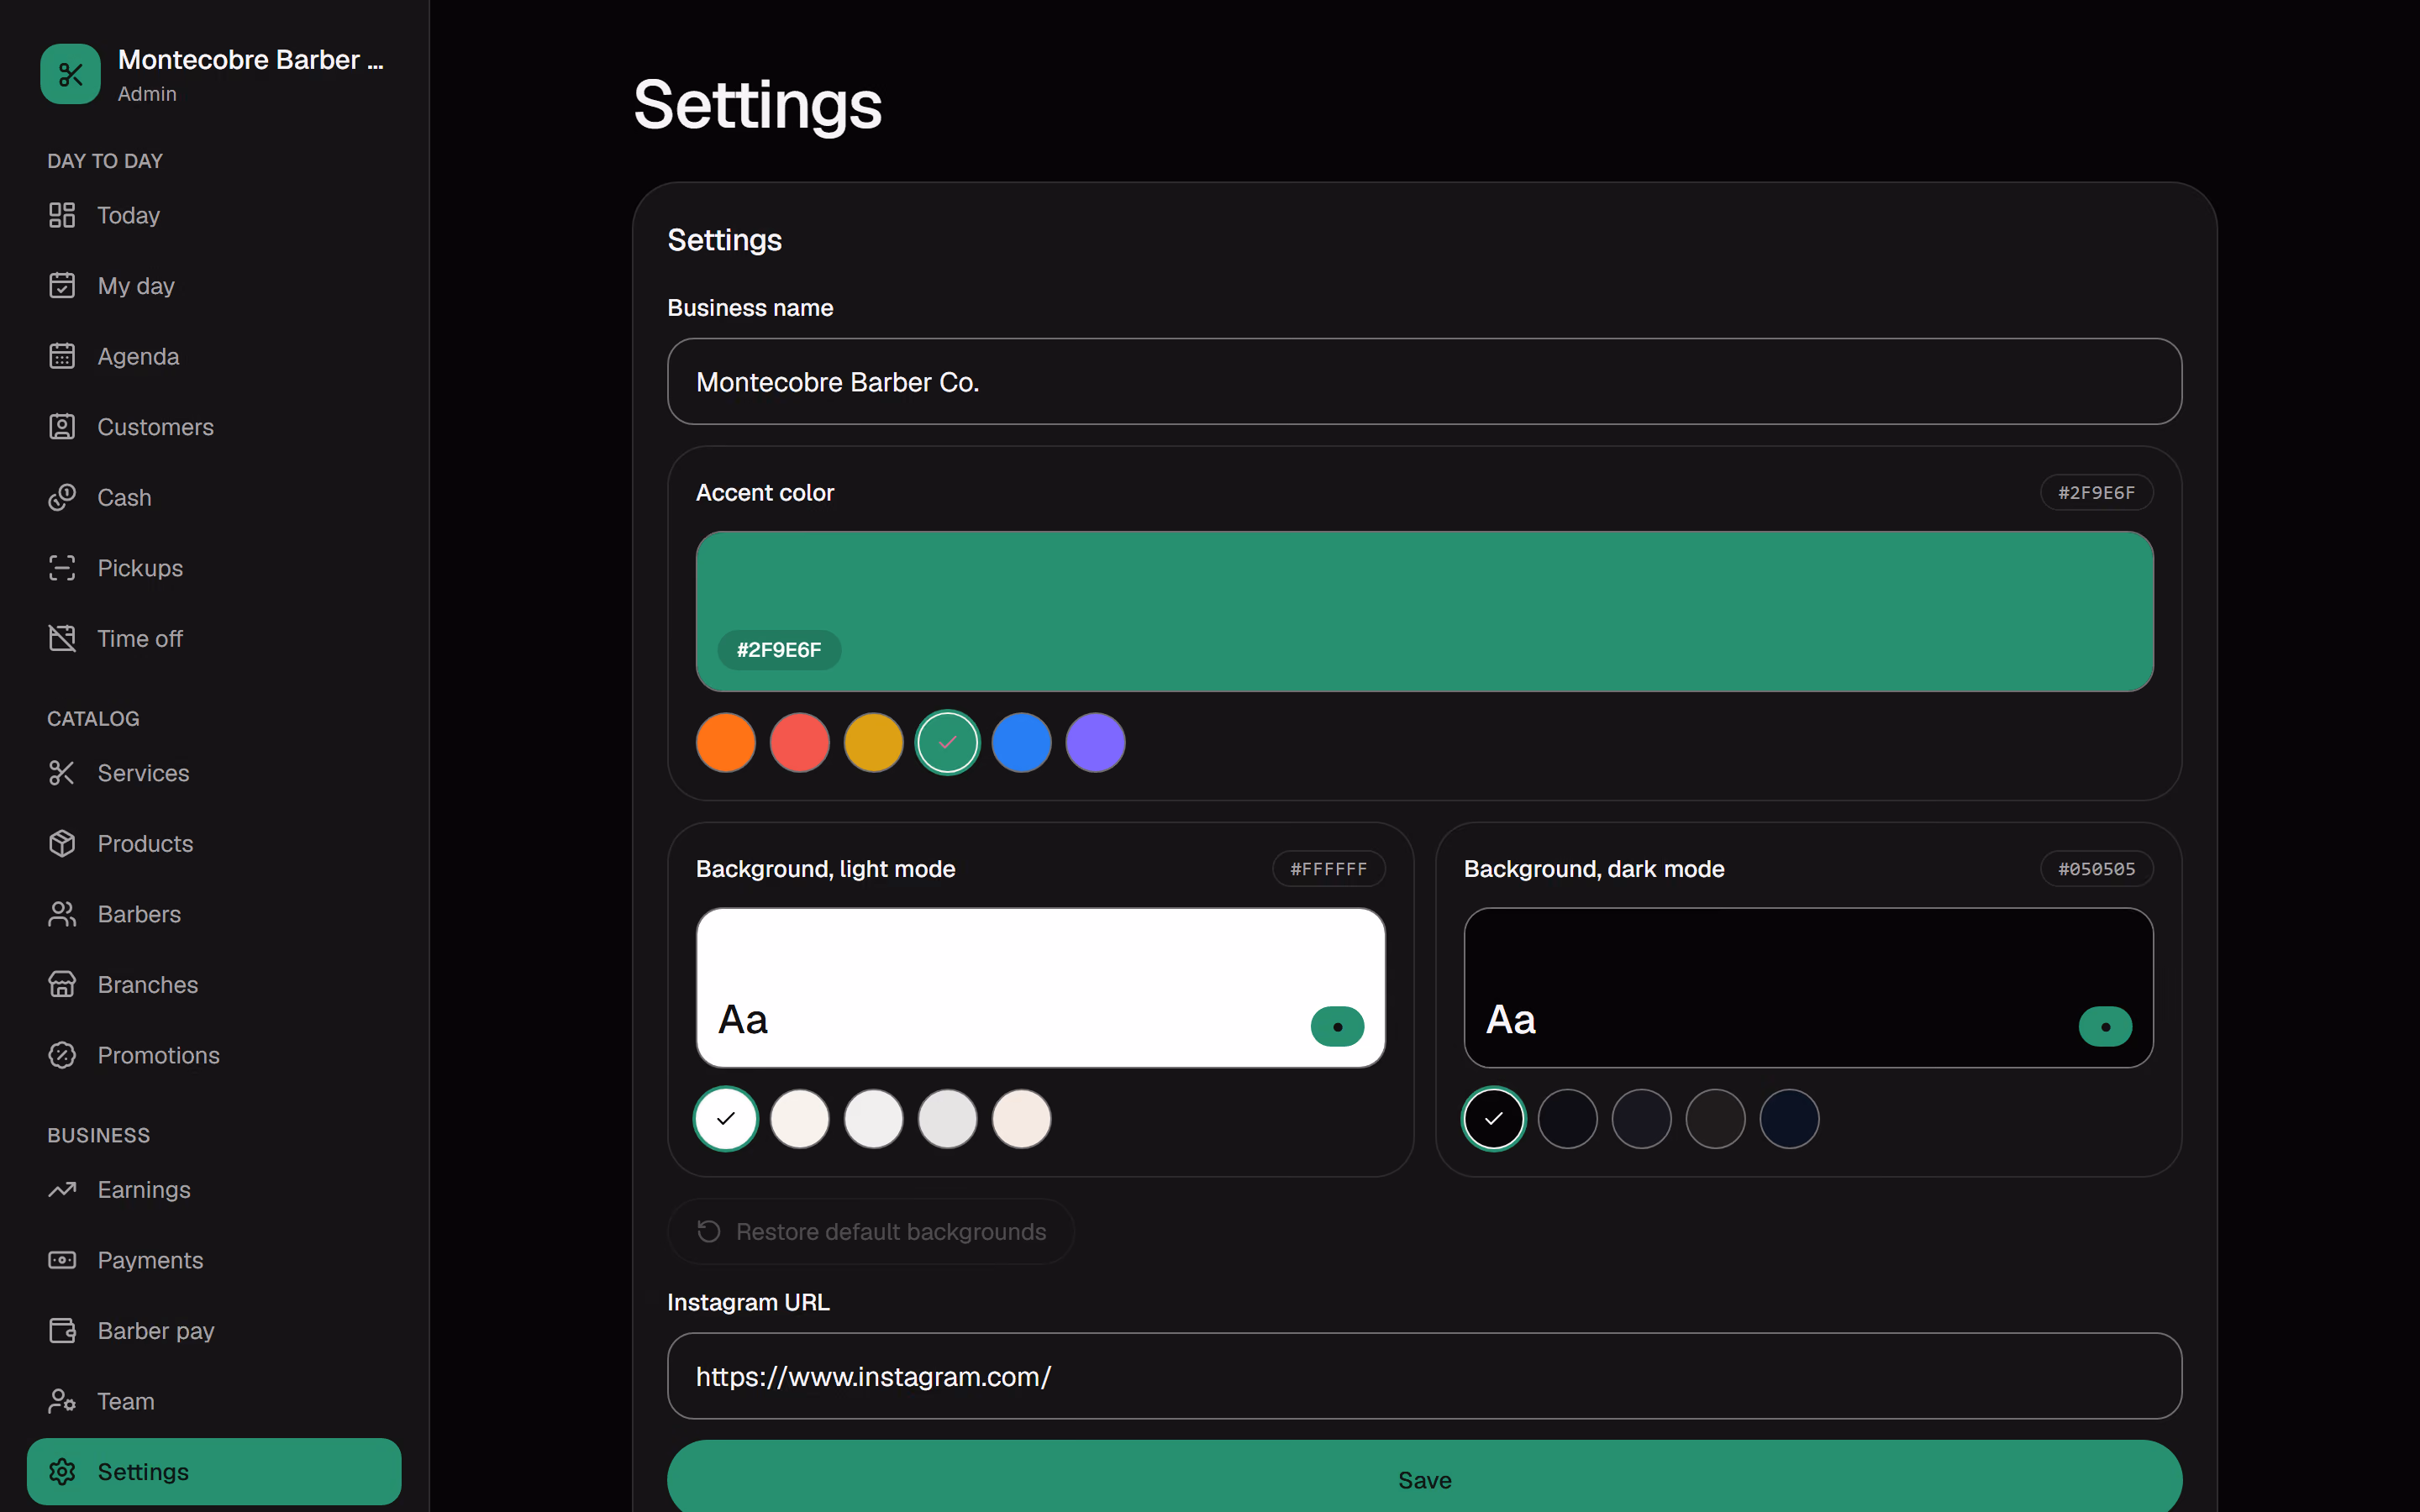Select the white checked light background swatch

(726, 1119)
